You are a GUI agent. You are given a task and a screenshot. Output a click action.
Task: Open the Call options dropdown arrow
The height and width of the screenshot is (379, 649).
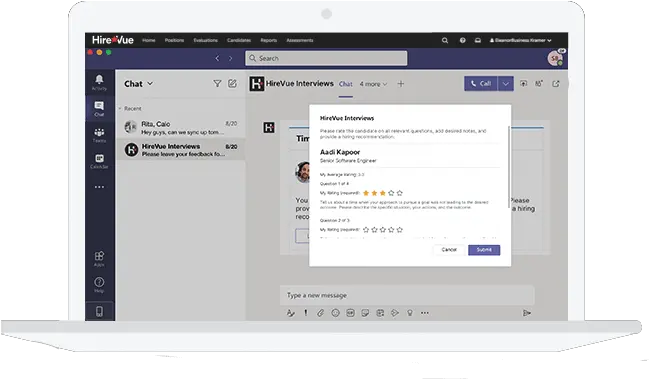[x=505, y=84]
